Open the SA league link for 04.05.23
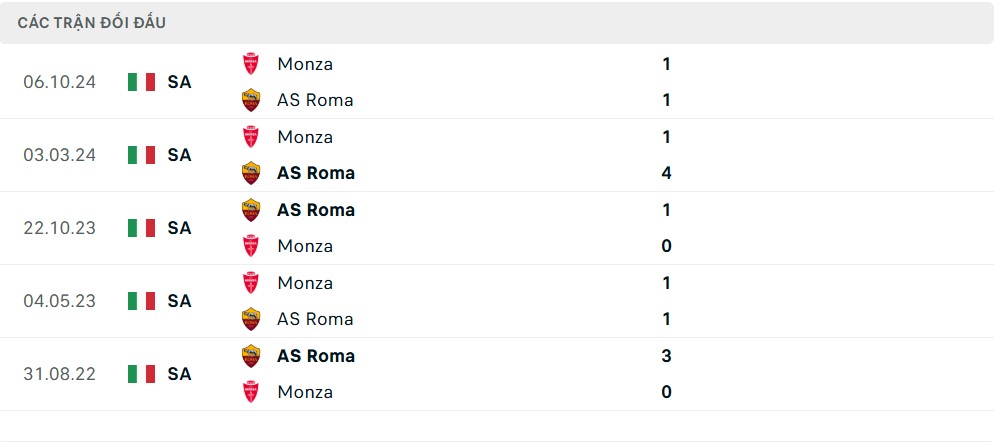The height and width of the screenshot is (442, 994). (179, 301)
